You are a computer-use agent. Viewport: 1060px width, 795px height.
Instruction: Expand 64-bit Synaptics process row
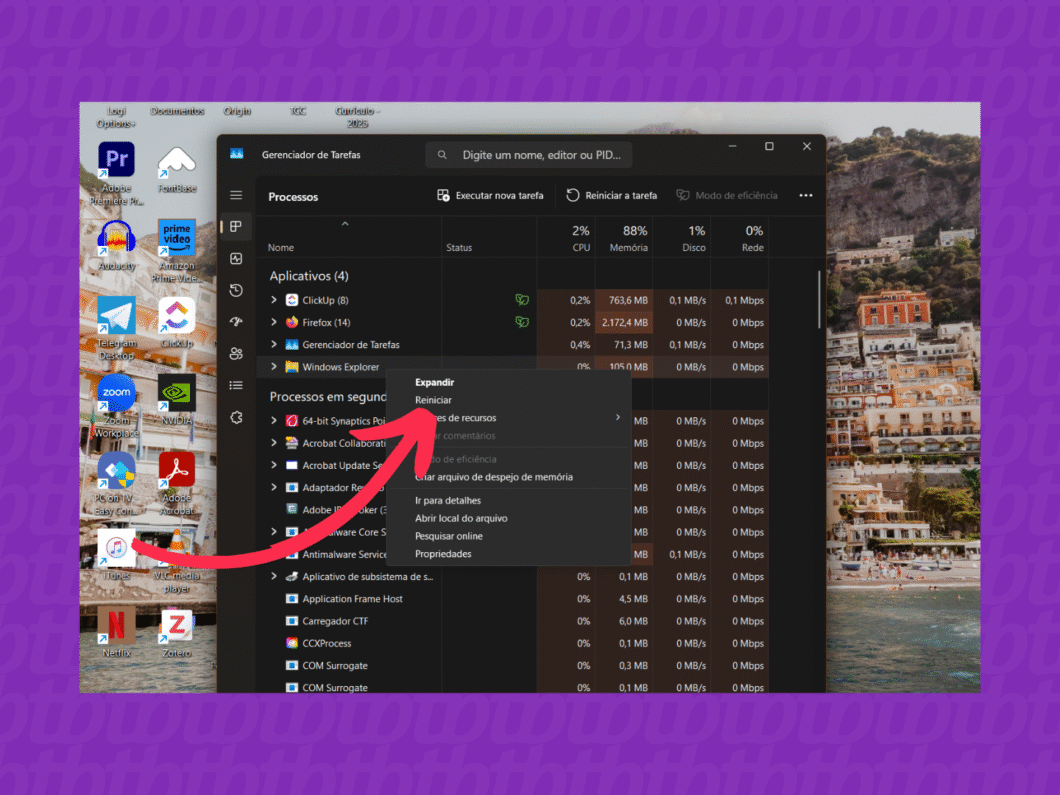tap(274, 420)
